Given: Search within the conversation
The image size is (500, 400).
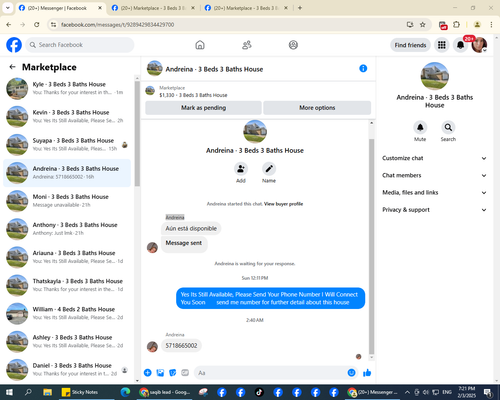Looking at the screenshot, I should coord(448,127).
